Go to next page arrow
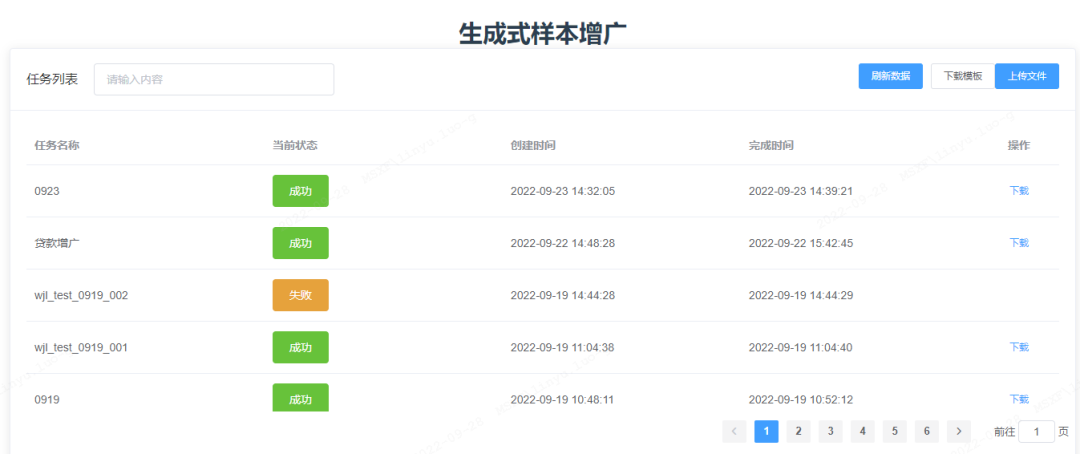 coord(959,431)
